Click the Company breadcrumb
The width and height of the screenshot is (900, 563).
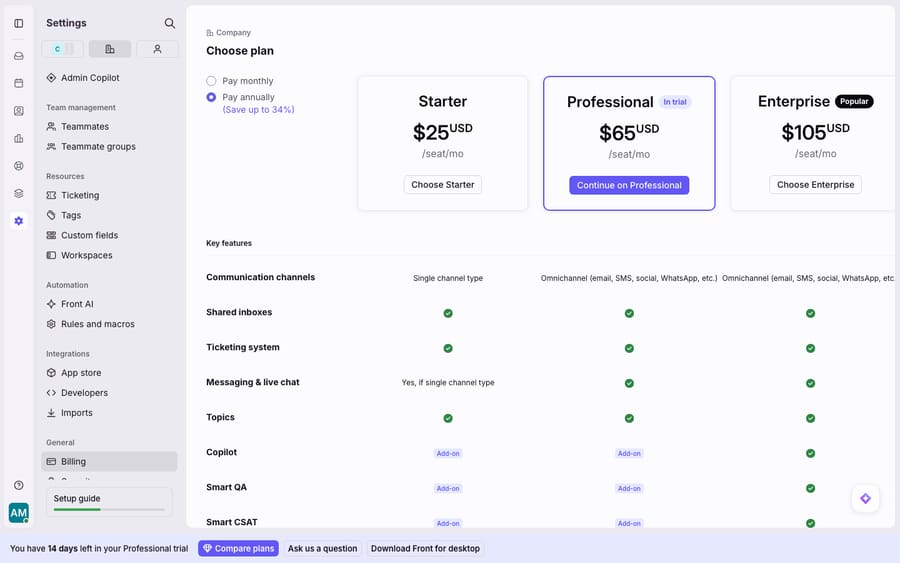tap(228, 33)
